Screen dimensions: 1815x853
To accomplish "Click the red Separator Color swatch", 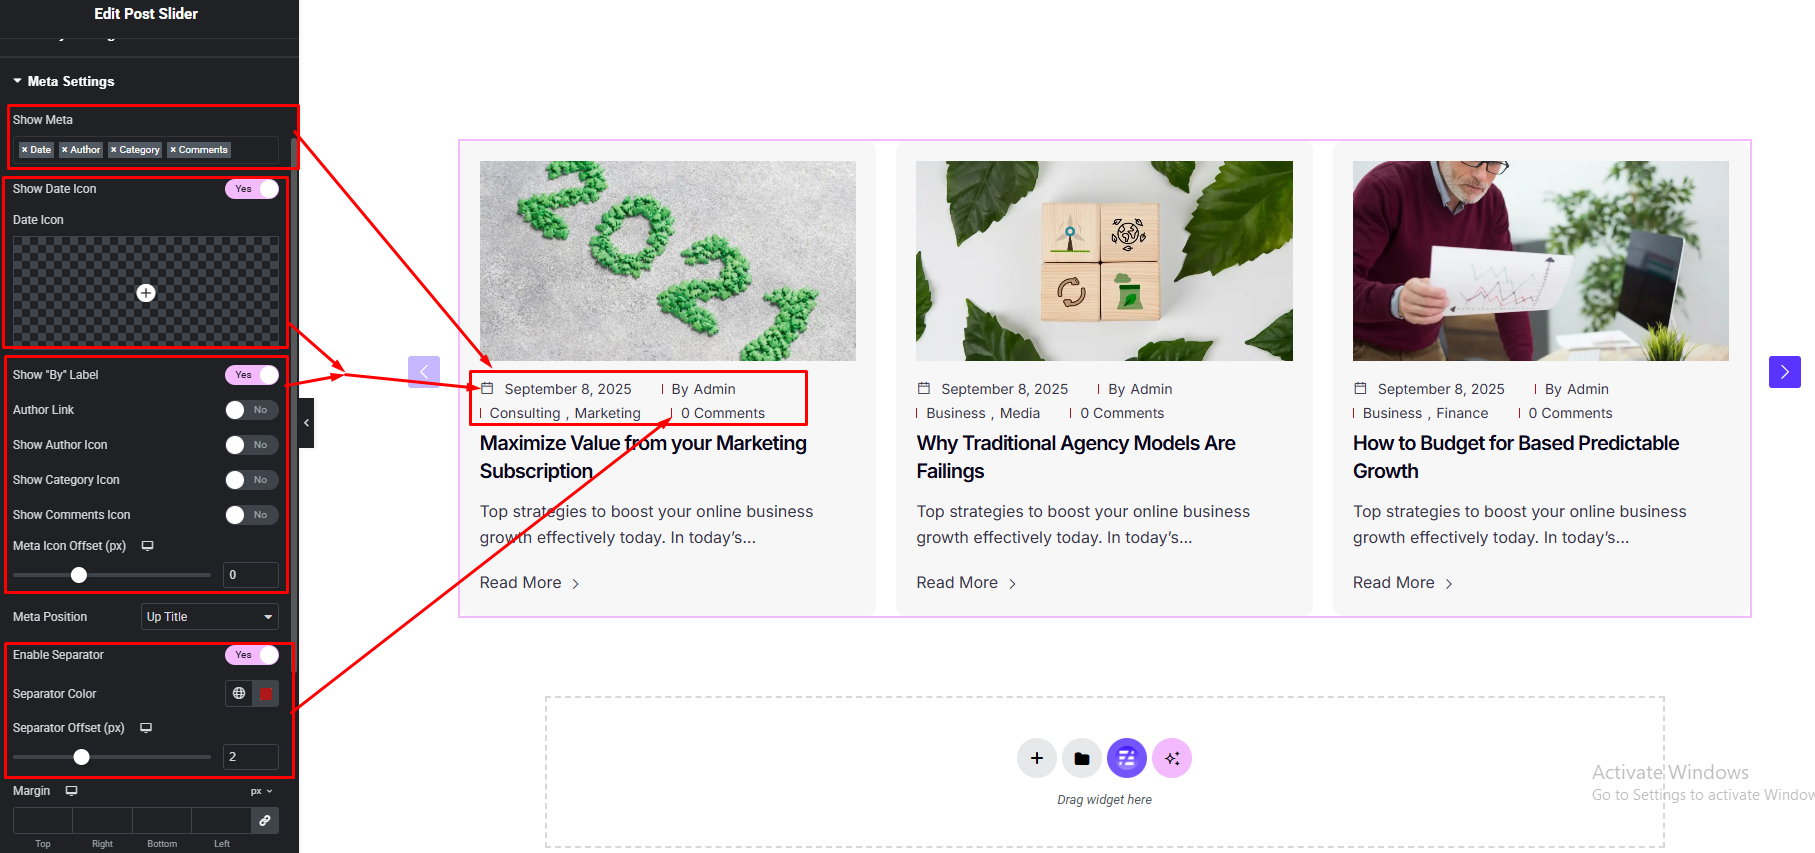I will coord(266,693).
